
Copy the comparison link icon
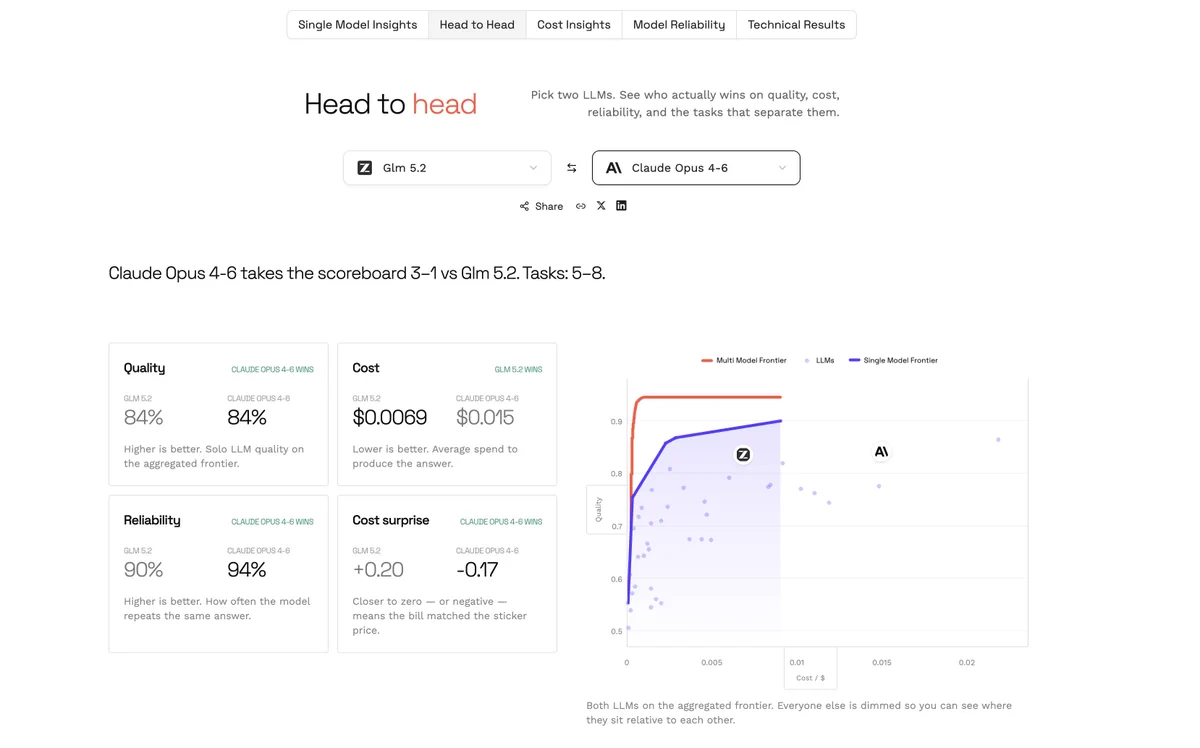coord(580,206)
